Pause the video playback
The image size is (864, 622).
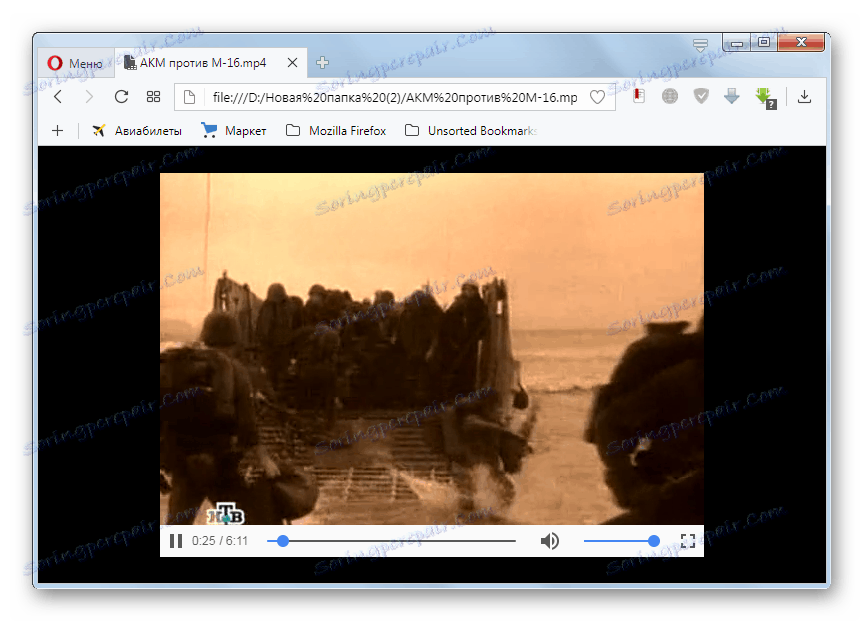click(x=176, y=541)
